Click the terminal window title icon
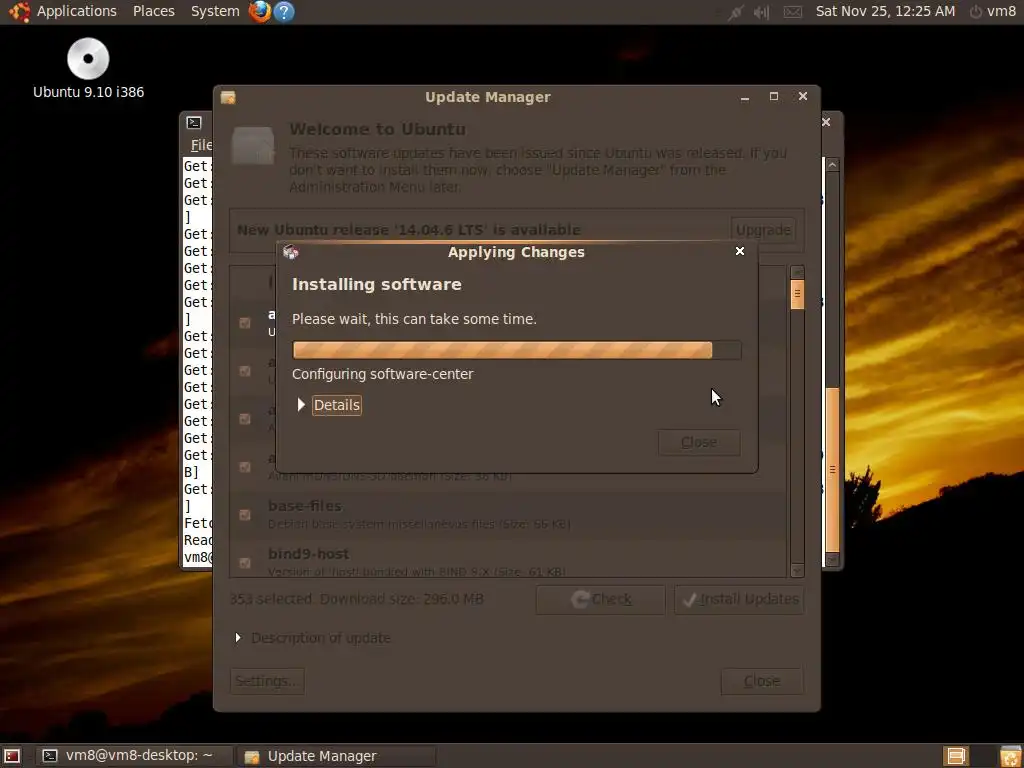This screenshot has height=768, width=1024. pyautogui.click(x=194, y=122)
